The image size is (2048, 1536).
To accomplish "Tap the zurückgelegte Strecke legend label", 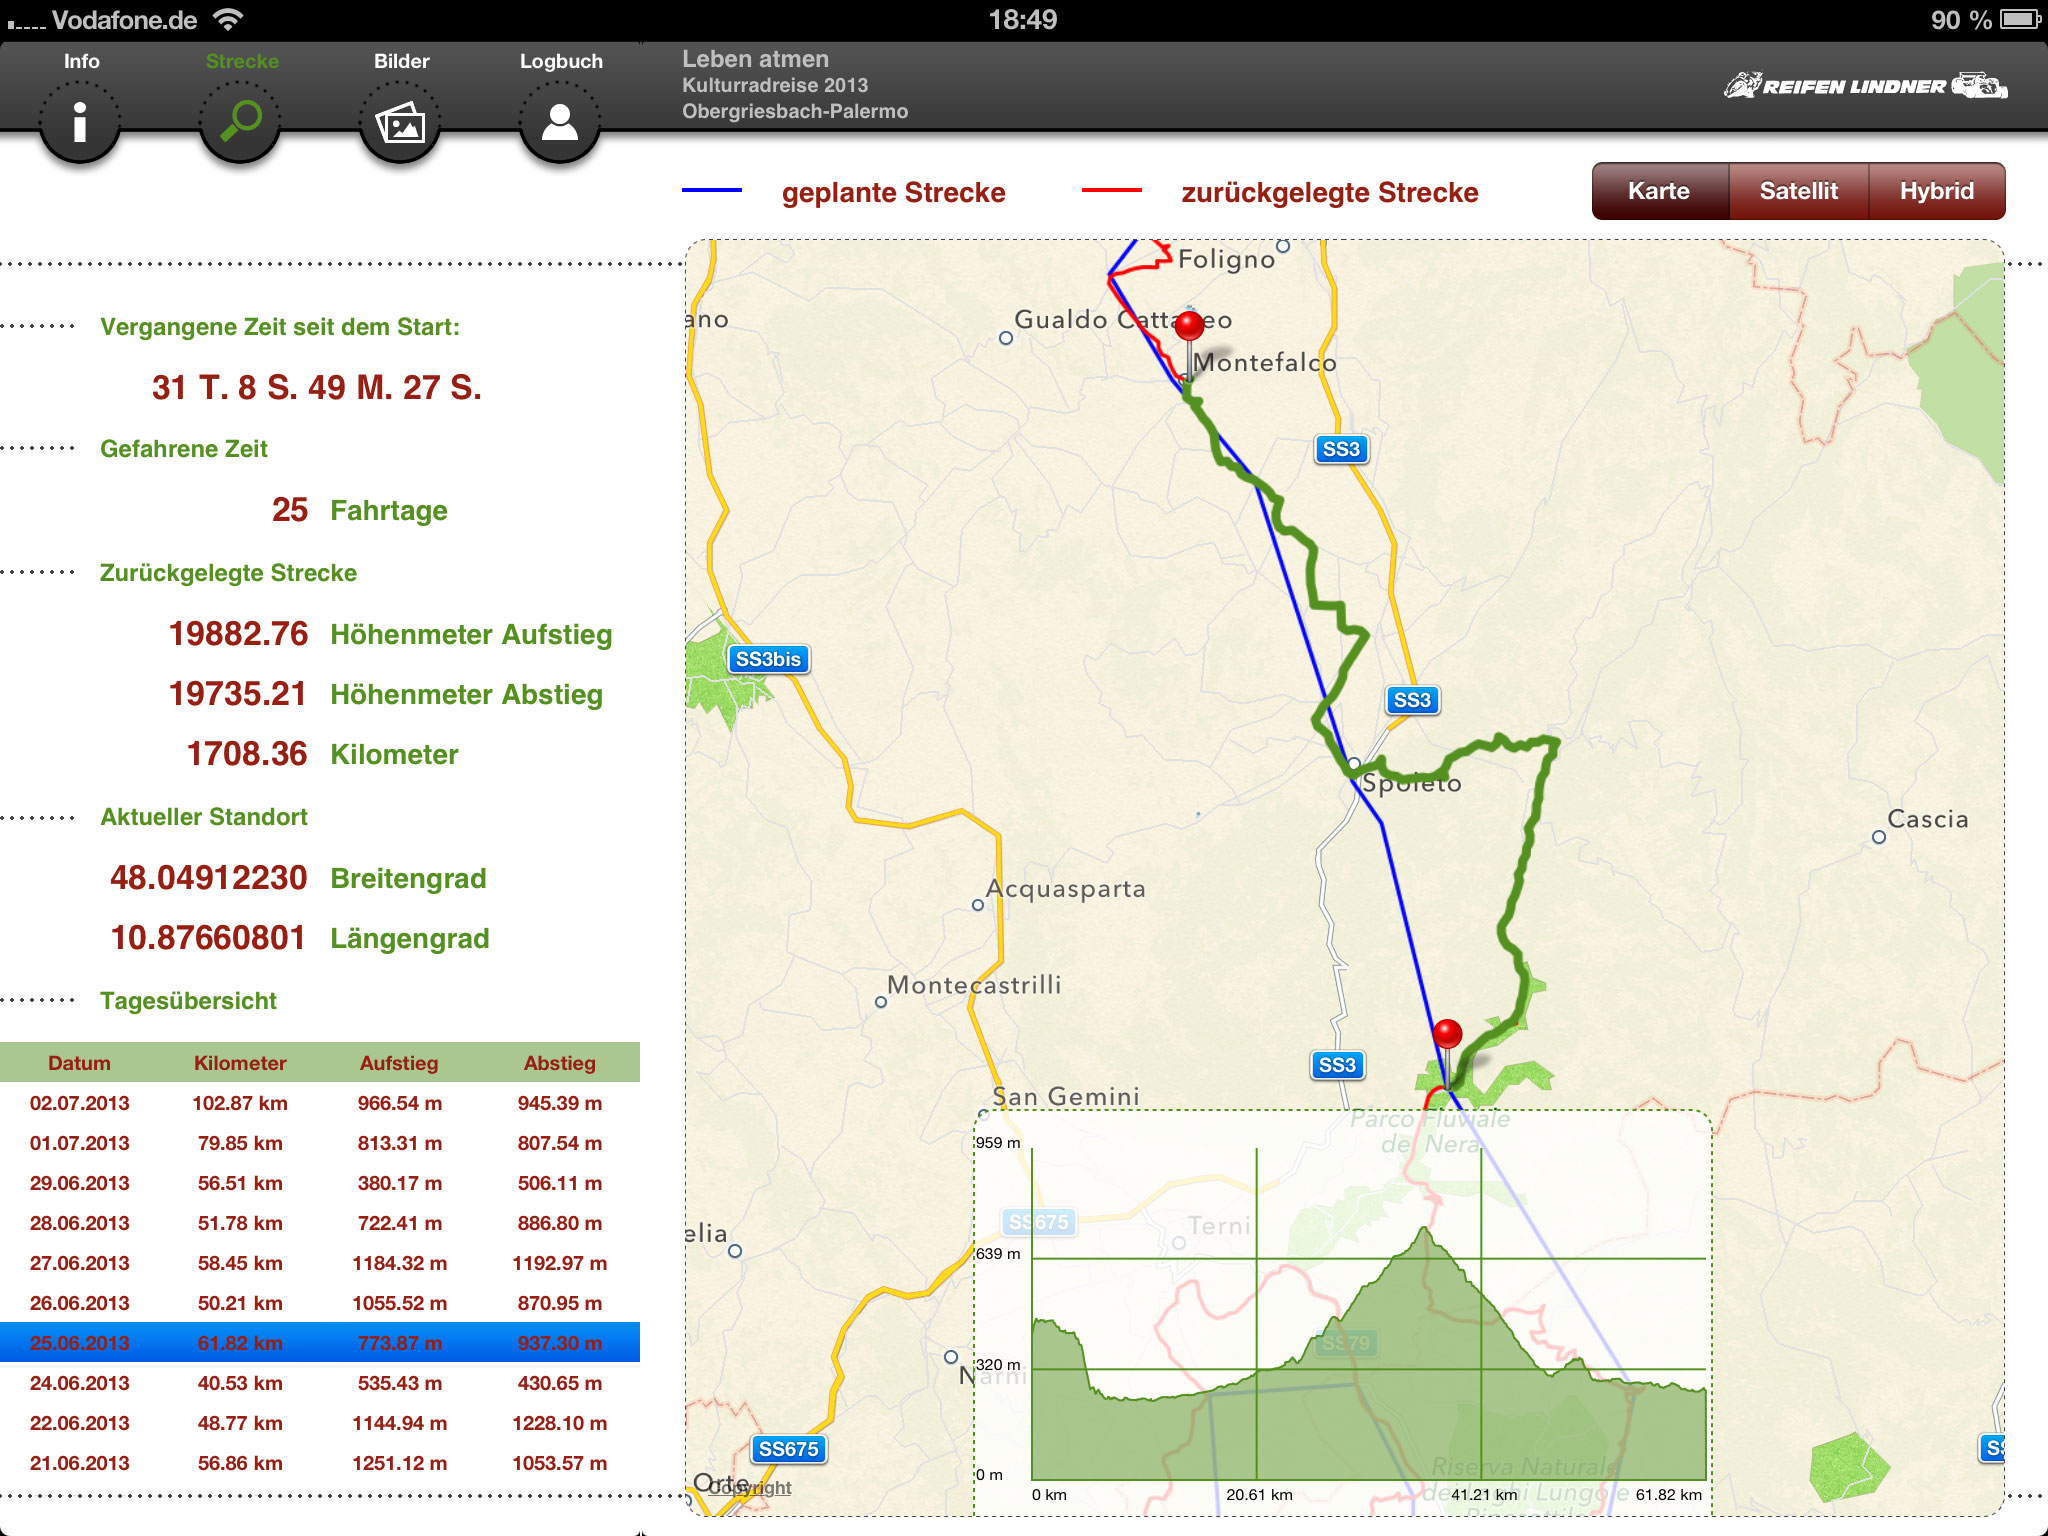I will [x=1329, y=192].
